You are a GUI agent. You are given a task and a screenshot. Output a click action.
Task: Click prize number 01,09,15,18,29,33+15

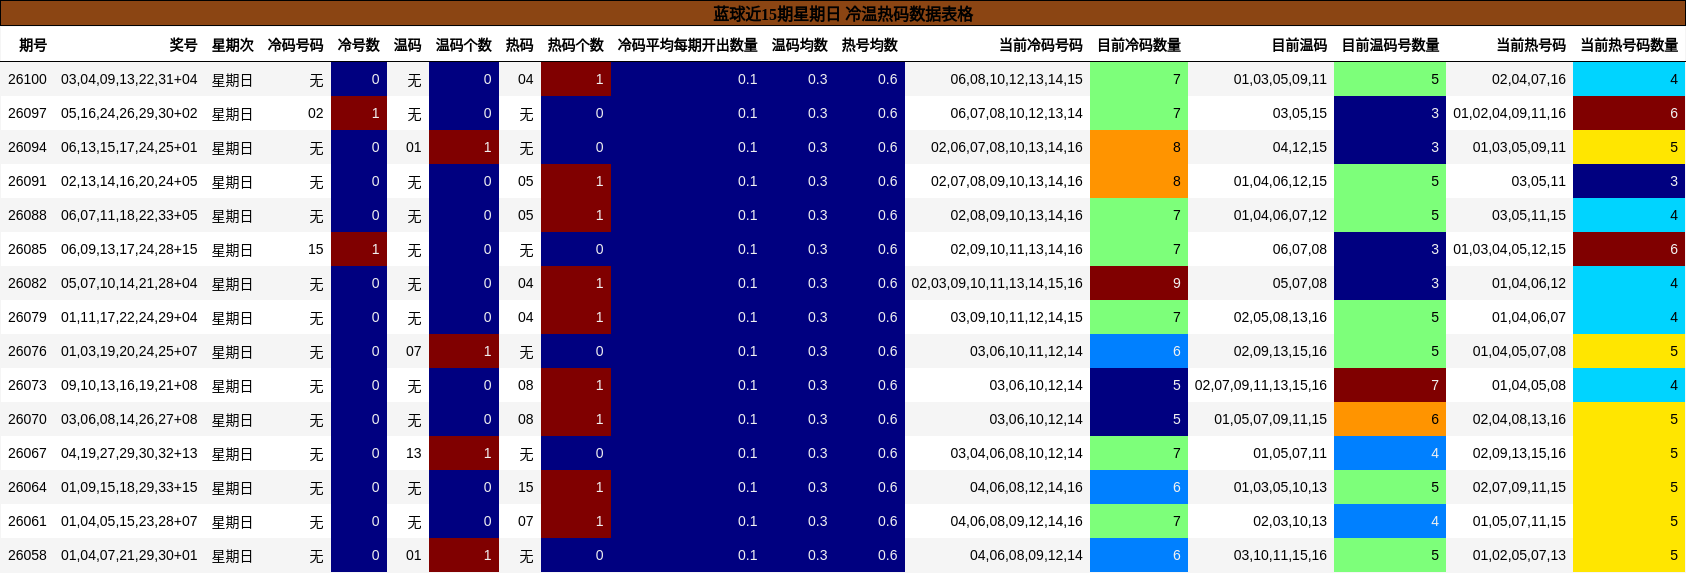point(129,487)
